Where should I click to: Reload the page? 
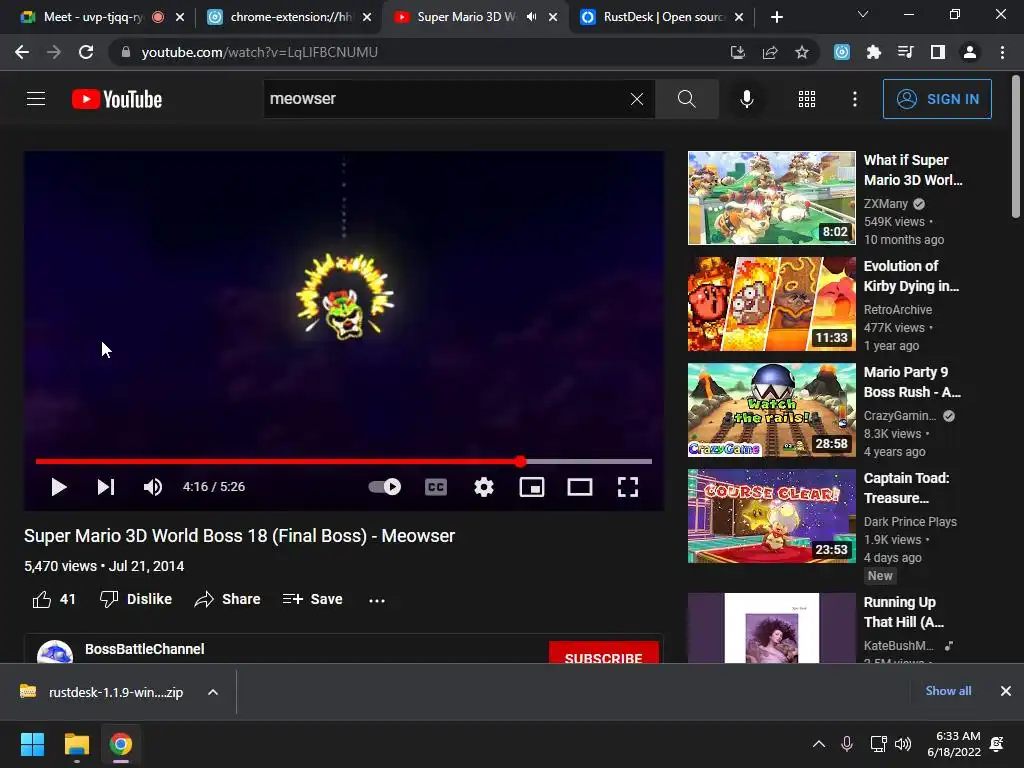86,52
